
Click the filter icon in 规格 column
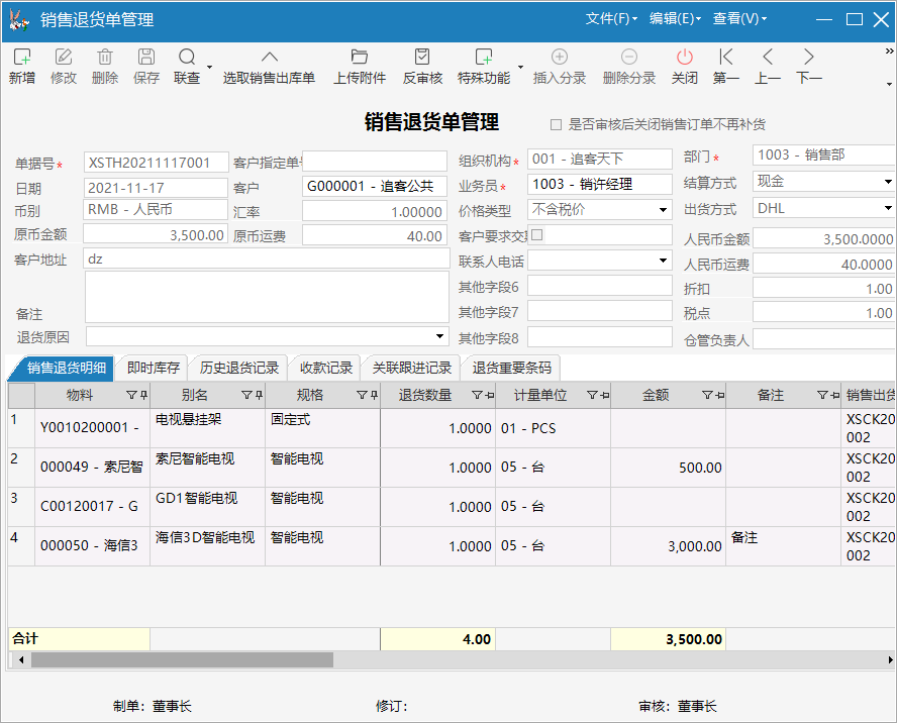click(x=362, y=395)
